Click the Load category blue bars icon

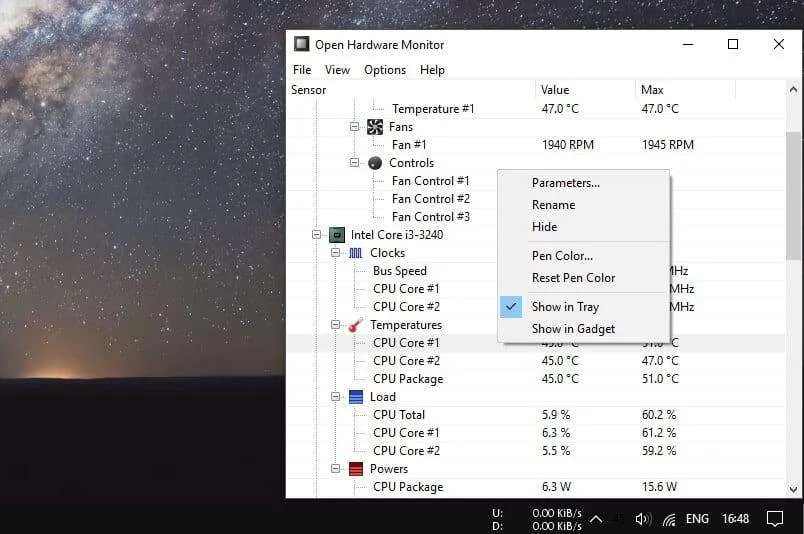[356, 397]
